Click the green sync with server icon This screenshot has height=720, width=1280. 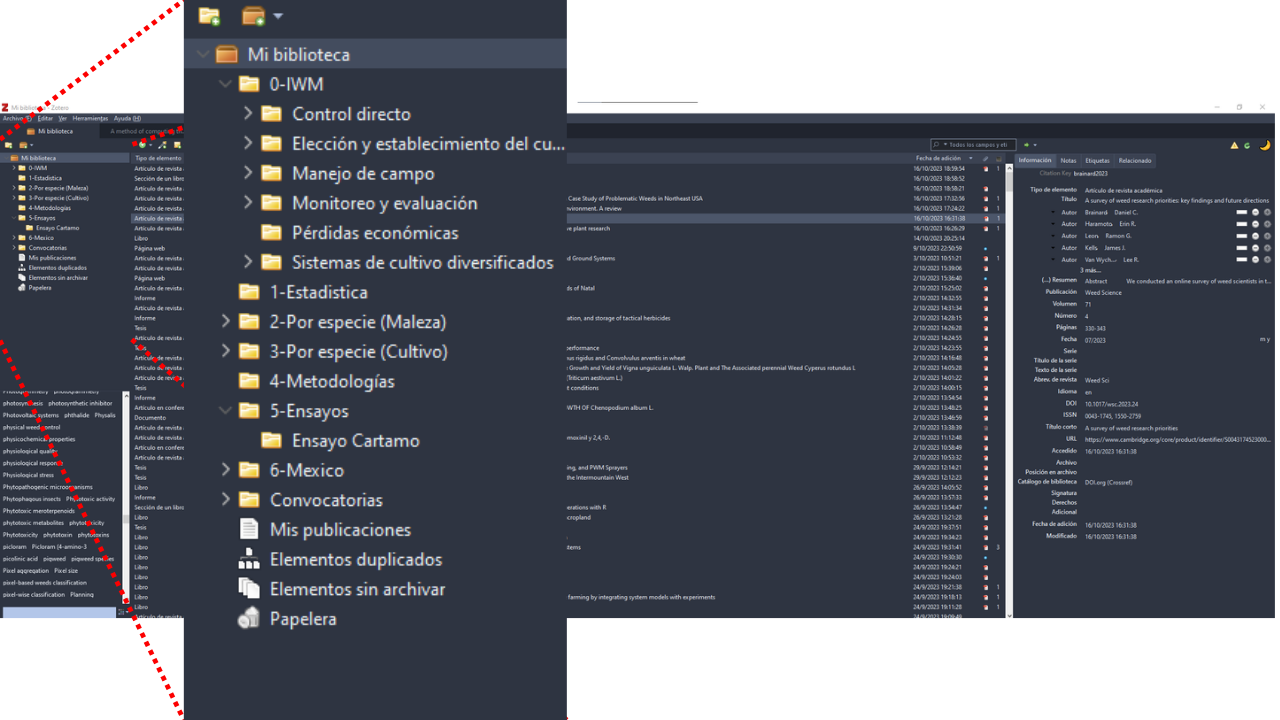[x=1247, y=145]
